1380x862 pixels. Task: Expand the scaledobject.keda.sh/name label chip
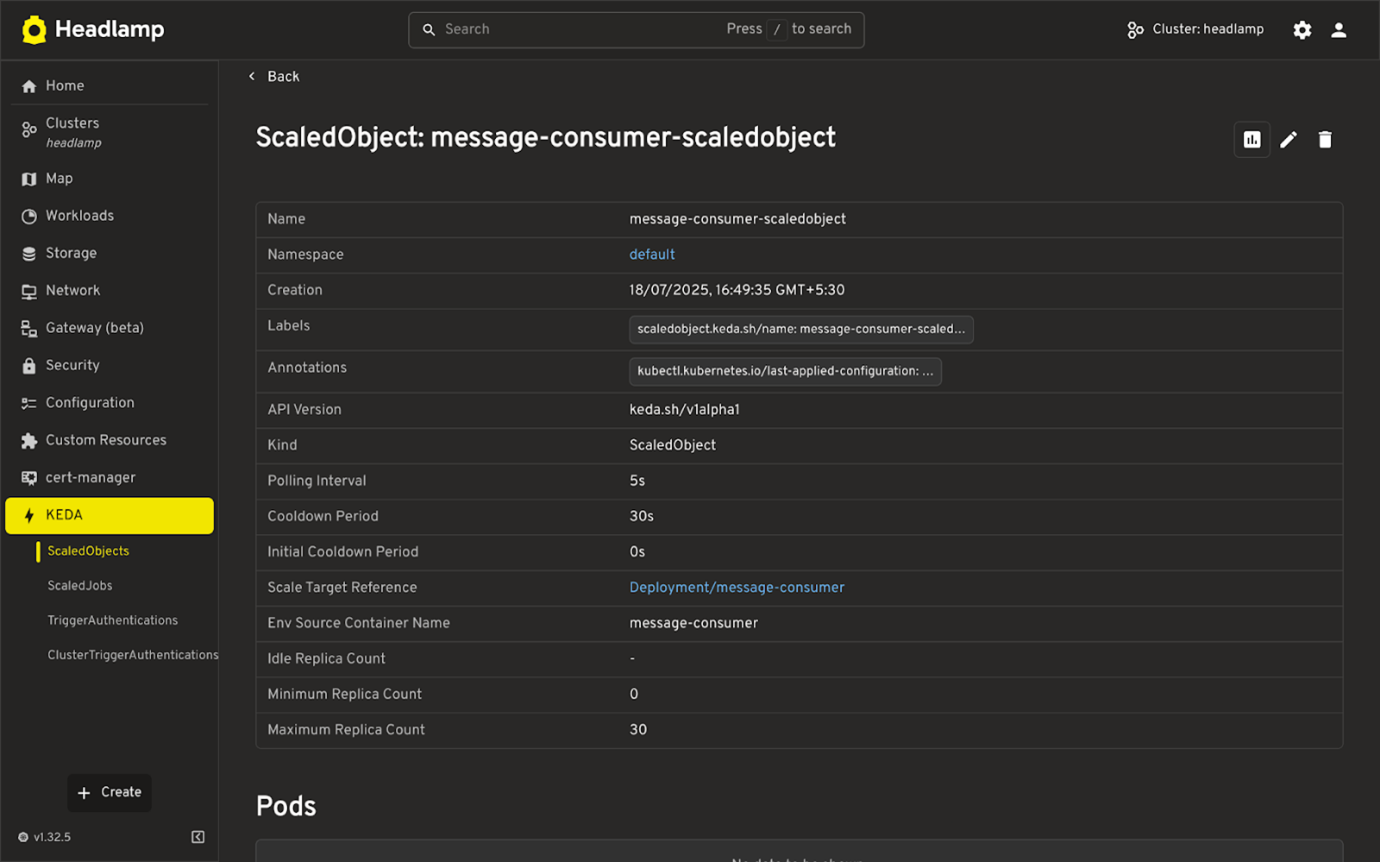pos(801,329)
